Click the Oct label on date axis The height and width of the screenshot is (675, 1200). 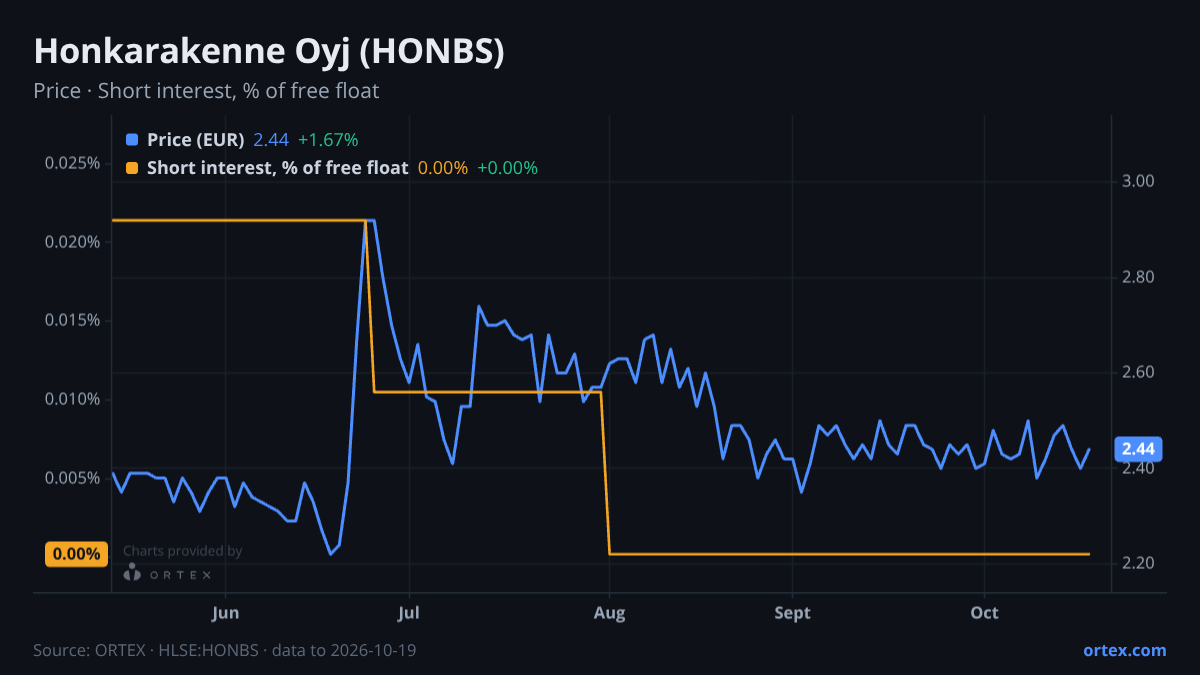[985, 613]
